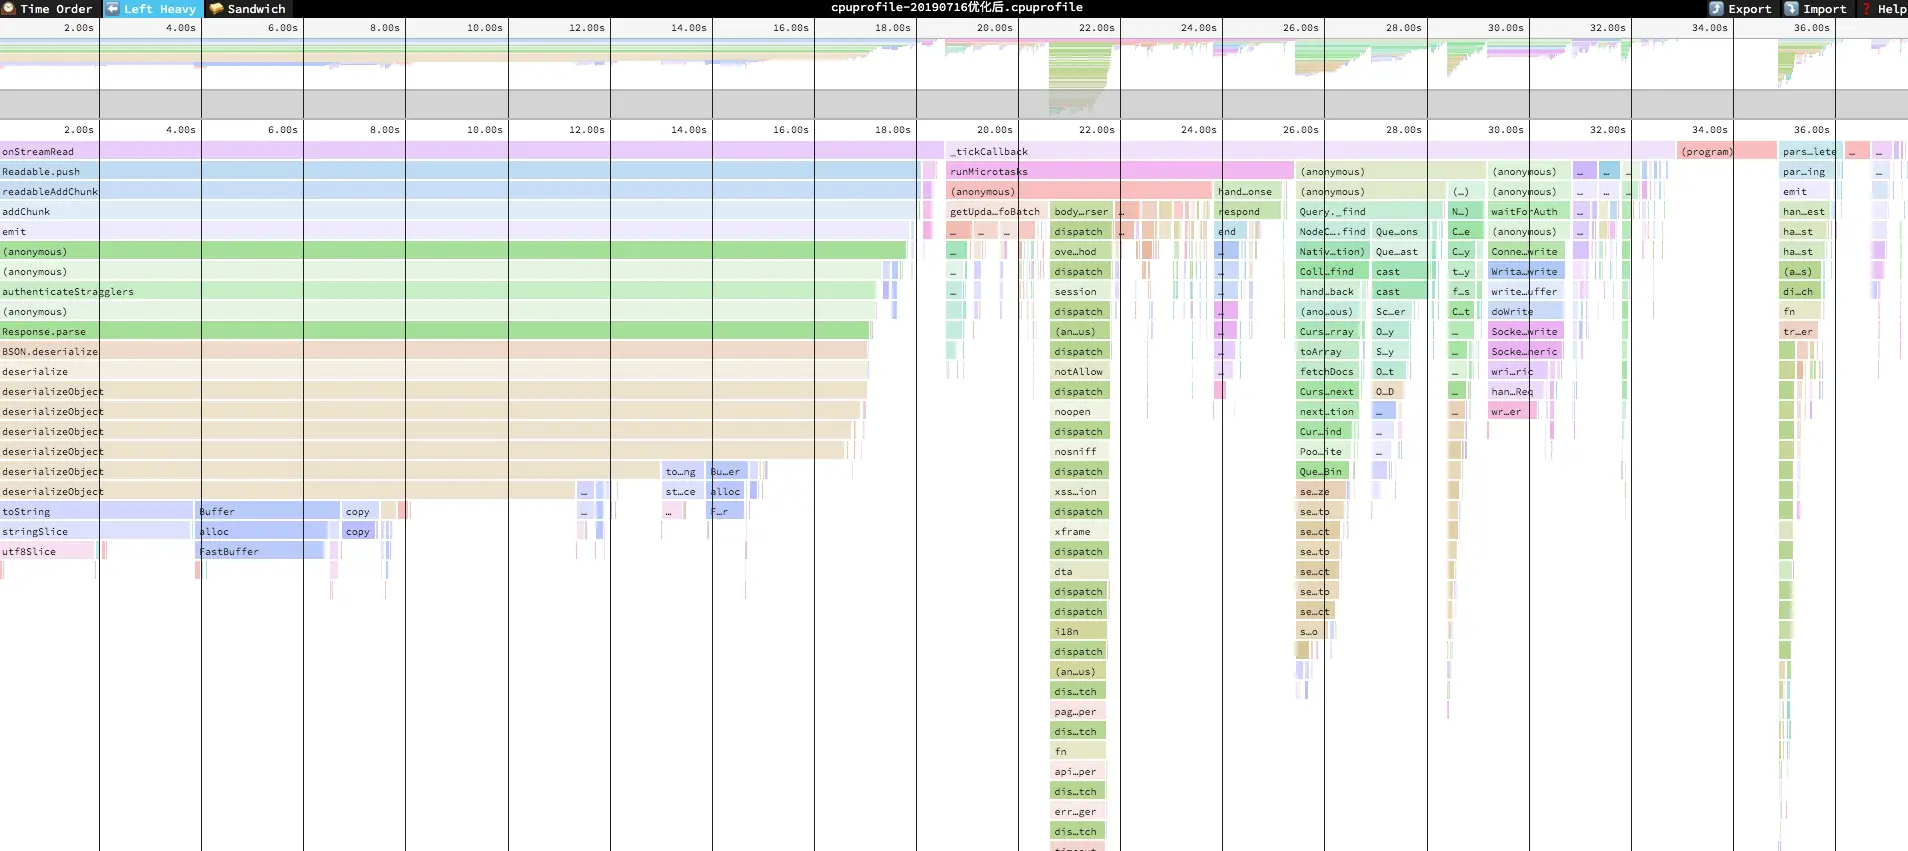The image size is (1908, 851).
Task: Select the hand…onse frame
Action: (1249, 191)
